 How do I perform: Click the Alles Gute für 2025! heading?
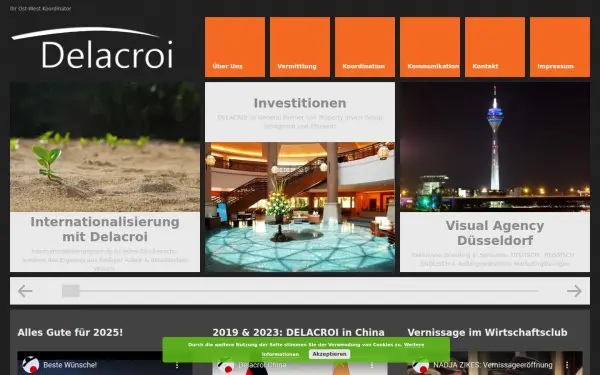70,333
